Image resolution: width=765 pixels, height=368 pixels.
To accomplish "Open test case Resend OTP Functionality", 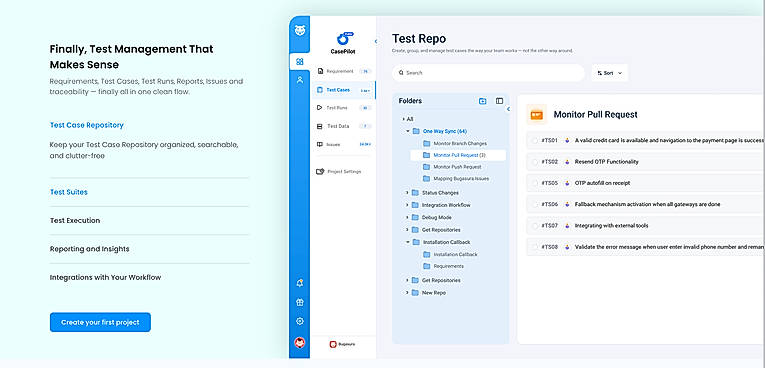I will 606,162.
